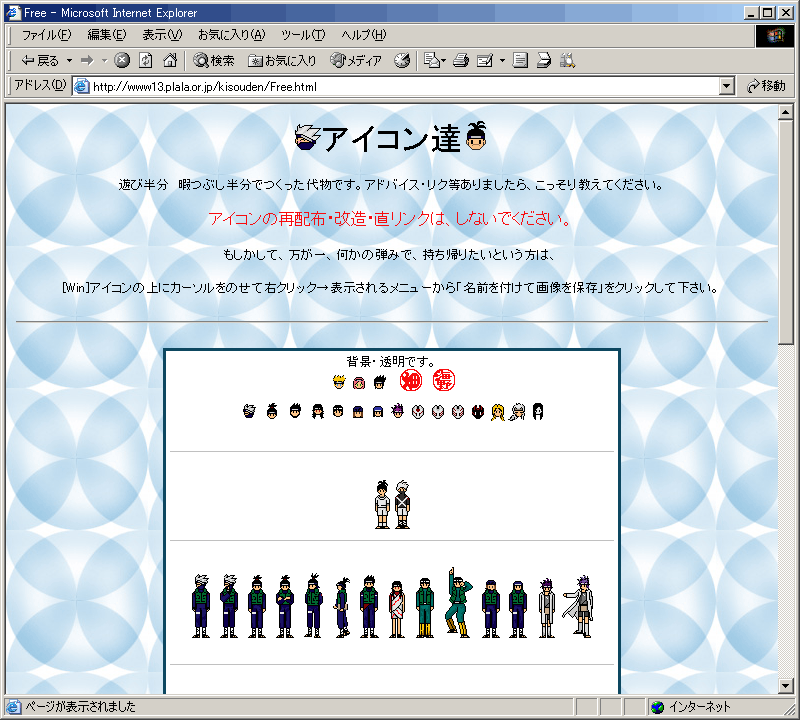Screen dimensions: 800x720
Task: Print the page with the printer icon
Action: 461,61
